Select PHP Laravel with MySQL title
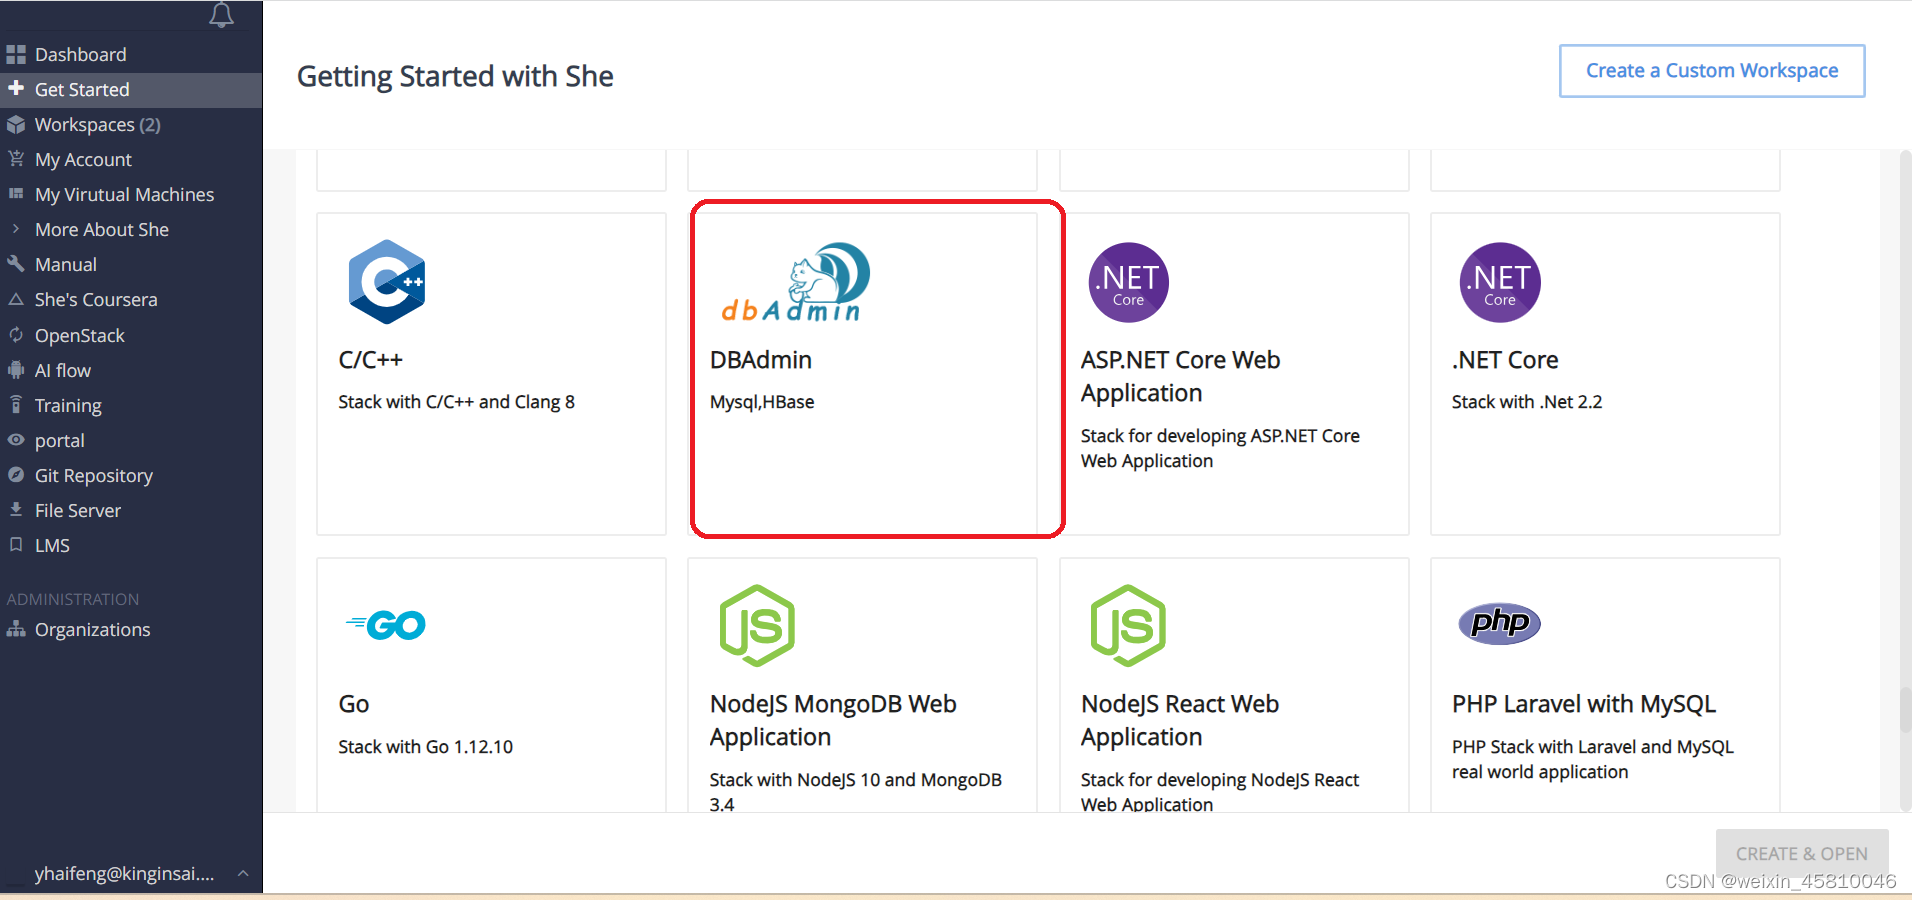 (1584, 704)
